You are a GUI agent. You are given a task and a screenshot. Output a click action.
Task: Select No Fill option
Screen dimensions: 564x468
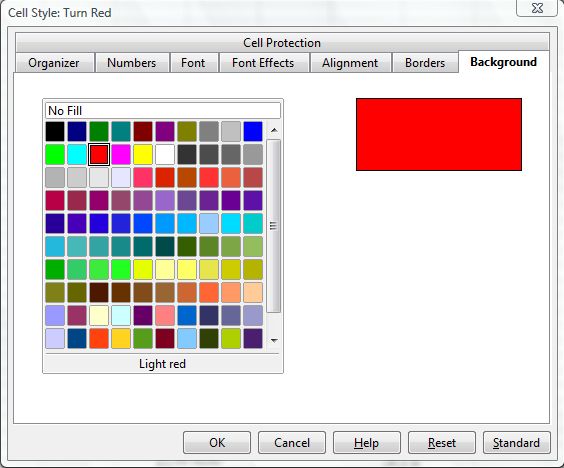coord(163,110)
